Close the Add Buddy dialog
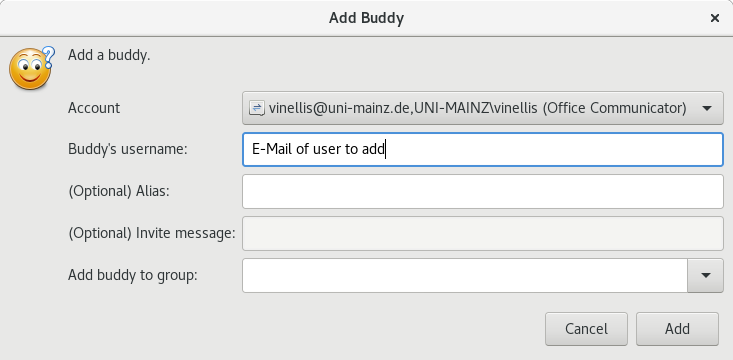Screen dimensions: 733x360 point(714,18)
